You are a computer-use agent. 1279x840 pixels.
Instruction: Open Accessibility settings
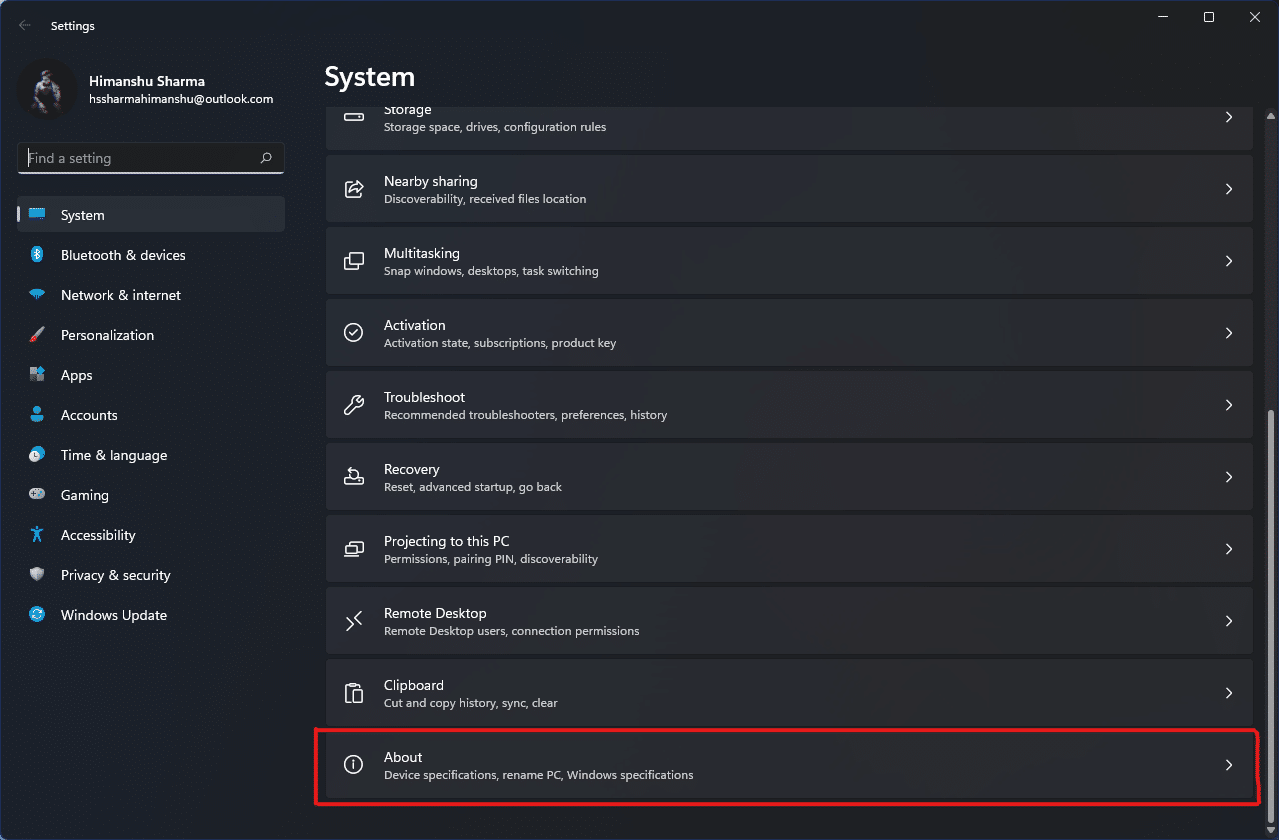(x=151, y=535)
